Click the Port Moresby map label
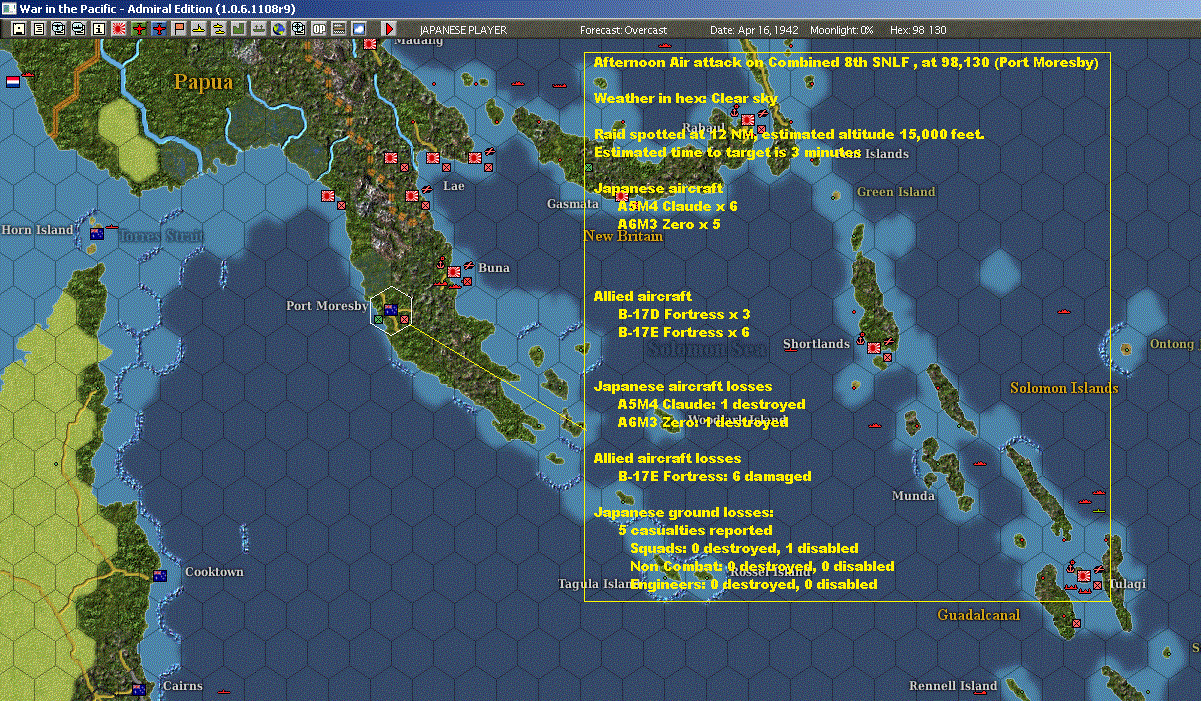 pyautogui.click(x=327, y=306)
